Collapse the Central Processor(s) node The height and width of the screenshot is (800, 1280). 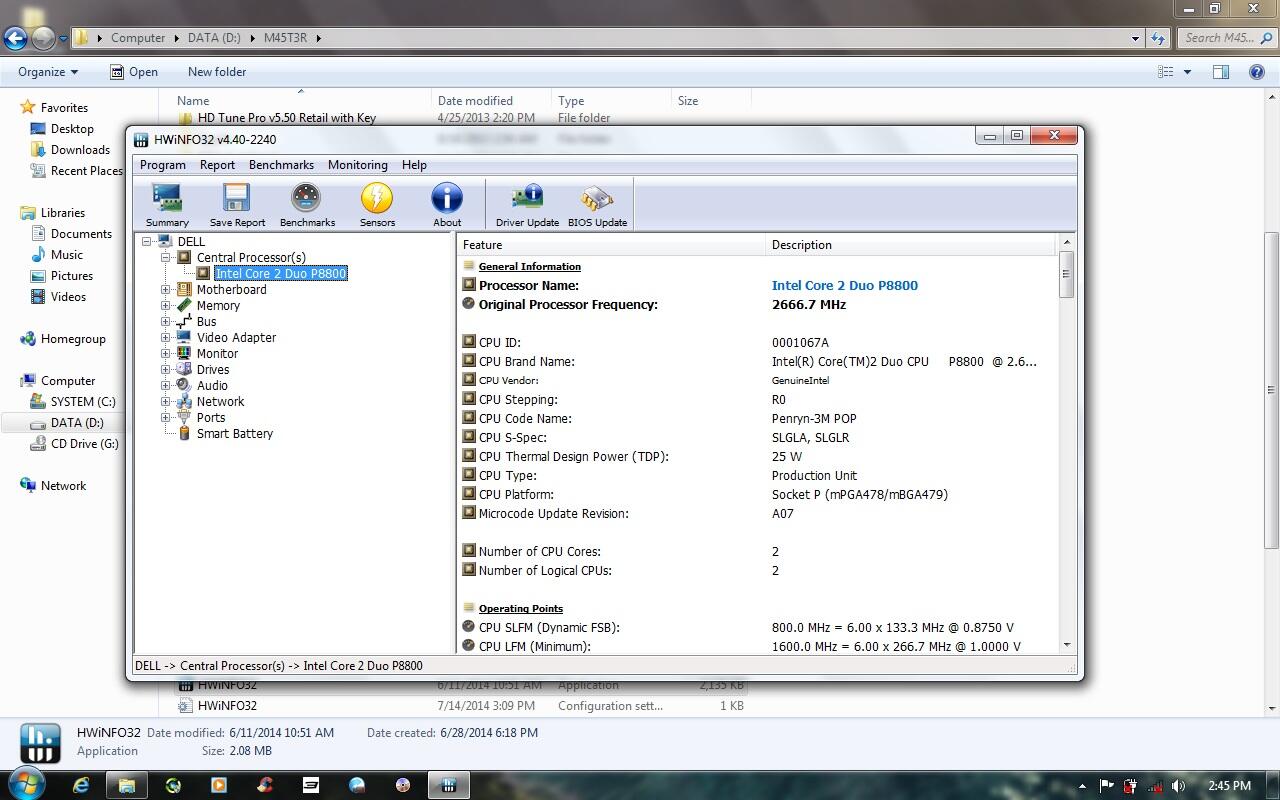166,257
